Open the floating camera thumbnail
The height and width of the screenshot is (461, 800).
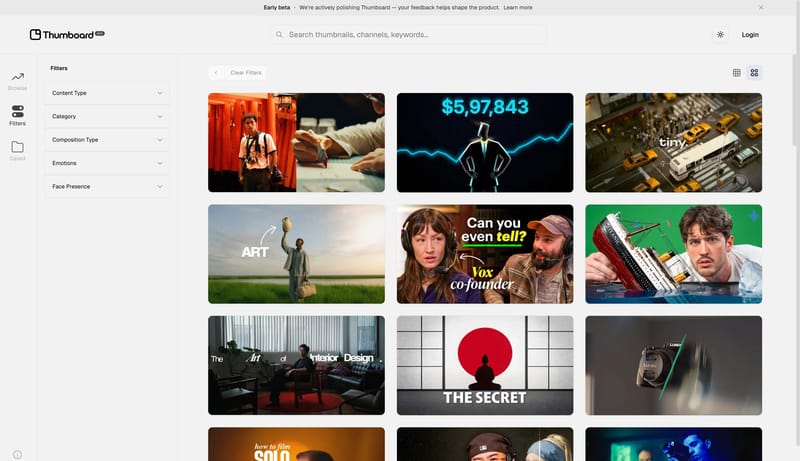pyautogui.click(x=673, y=365)
